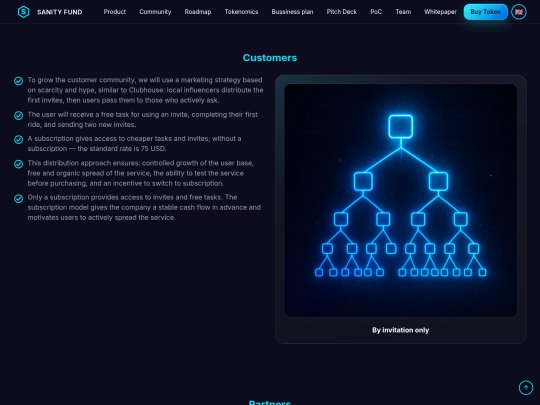Screen dimensions: 540x405
Task: Click the invitation tree diagram image
Action: pos(401,200)
